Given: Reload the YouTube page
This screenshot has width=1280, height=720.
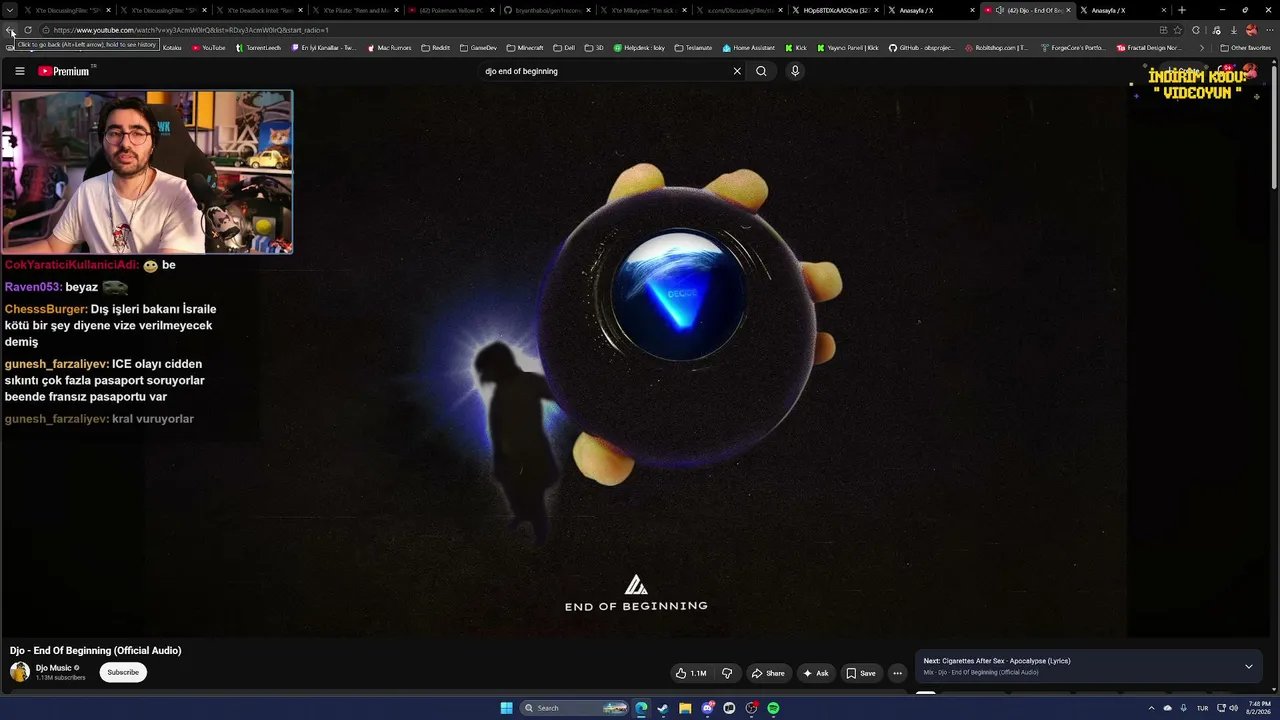Looking at the screenshot, I should click(28, 30).
